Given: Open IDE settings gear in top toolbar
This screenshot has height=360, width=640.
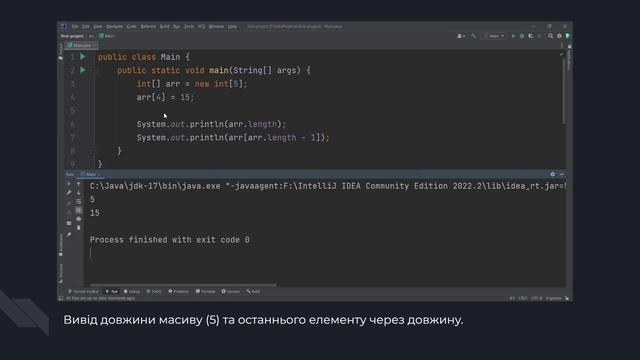Looking at the screenshot, I should 559,36.
